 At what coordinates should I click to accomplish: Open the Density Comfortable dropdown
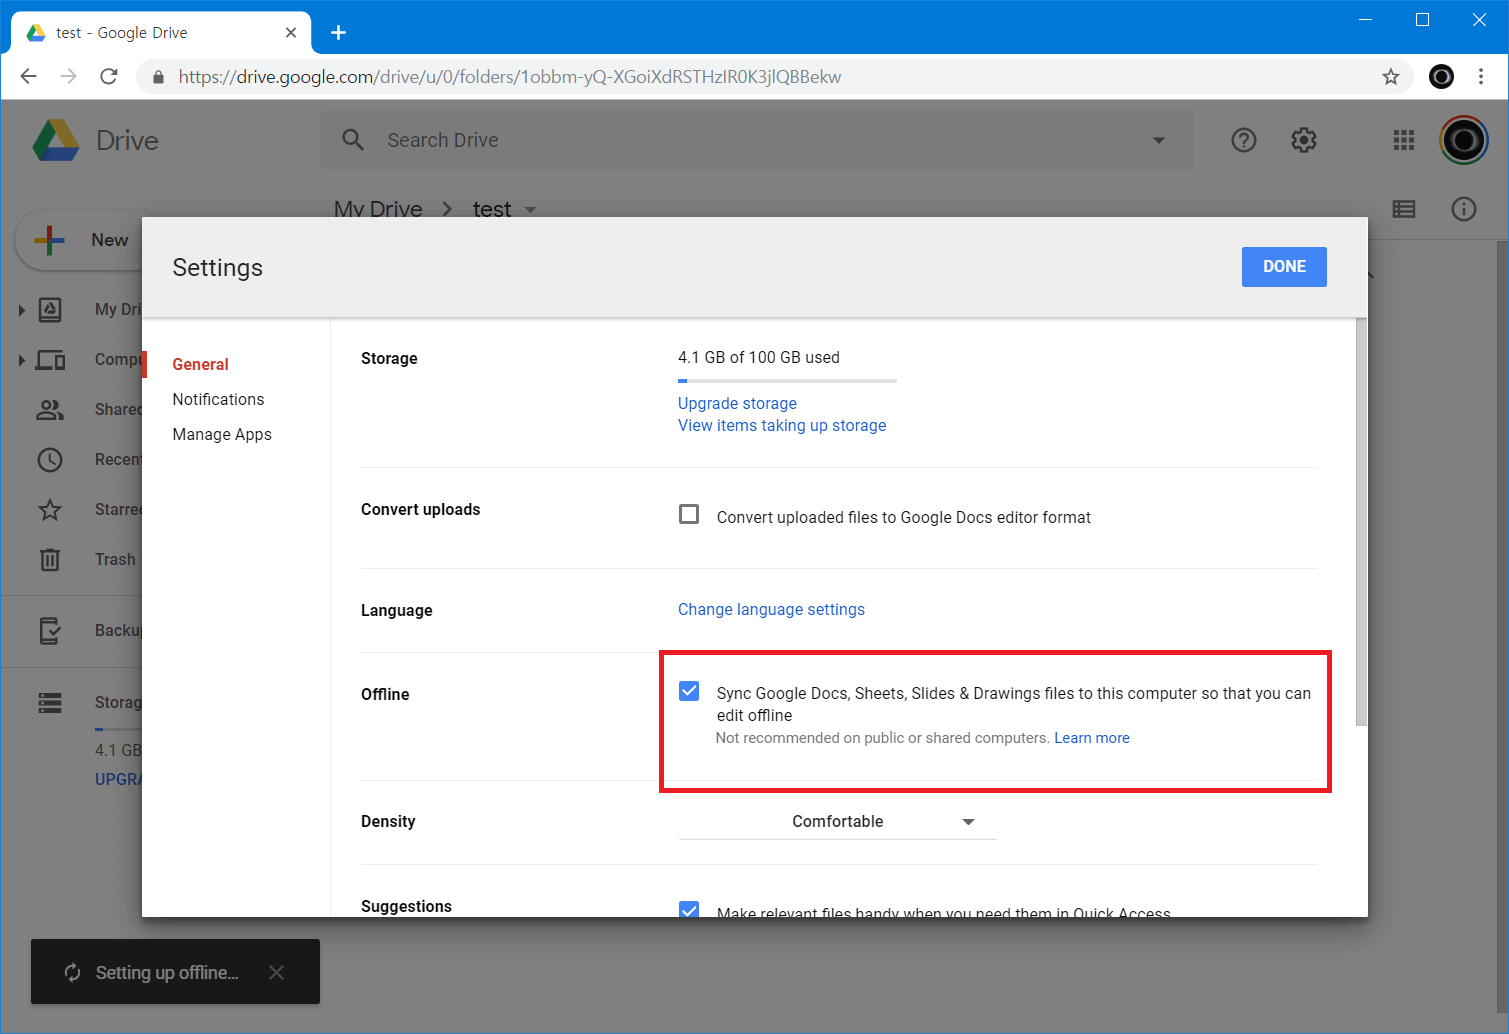[x=837, y=821]
